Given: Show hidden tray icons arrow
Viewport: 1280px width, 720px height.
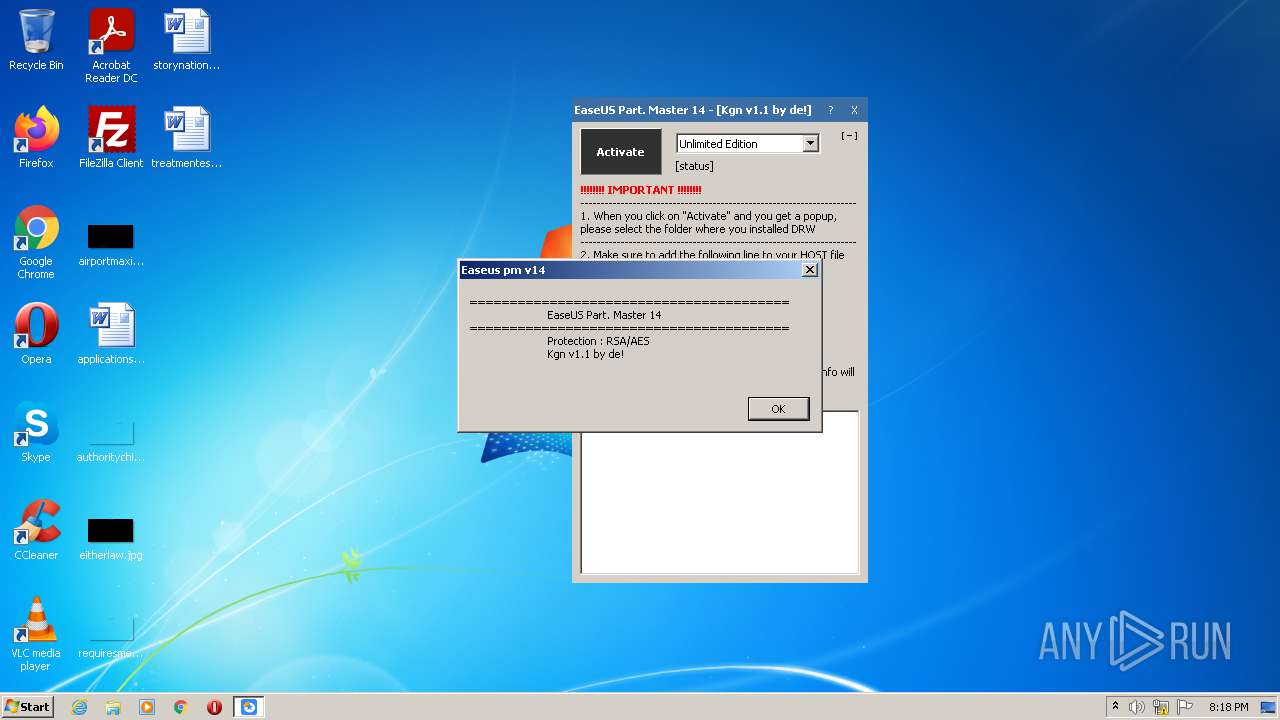Looking at the screenshot, I should (x=1115, y=707).
